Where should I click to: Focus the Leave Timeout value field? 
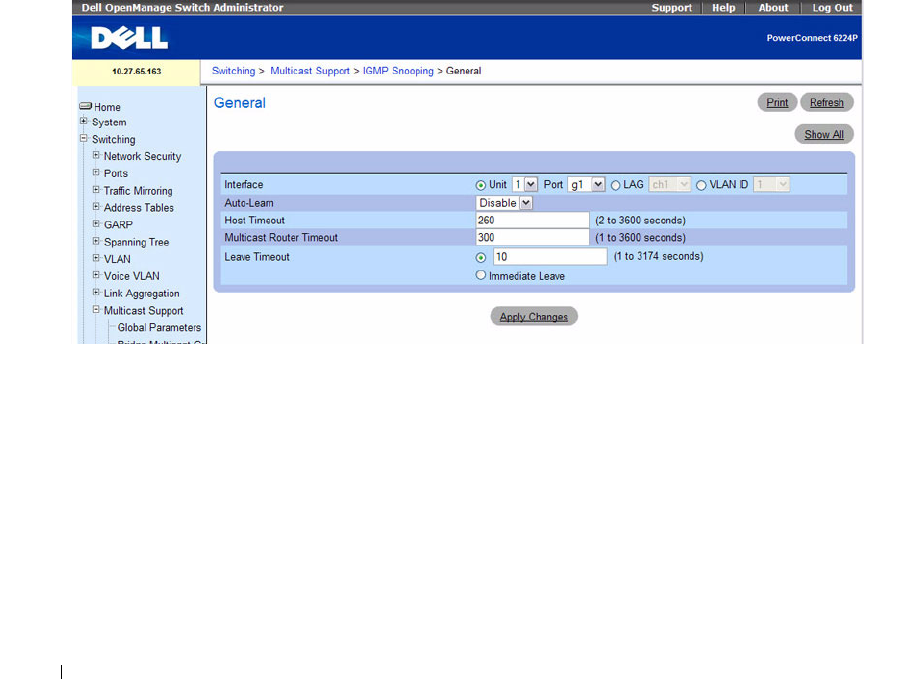tap(550, 257)
